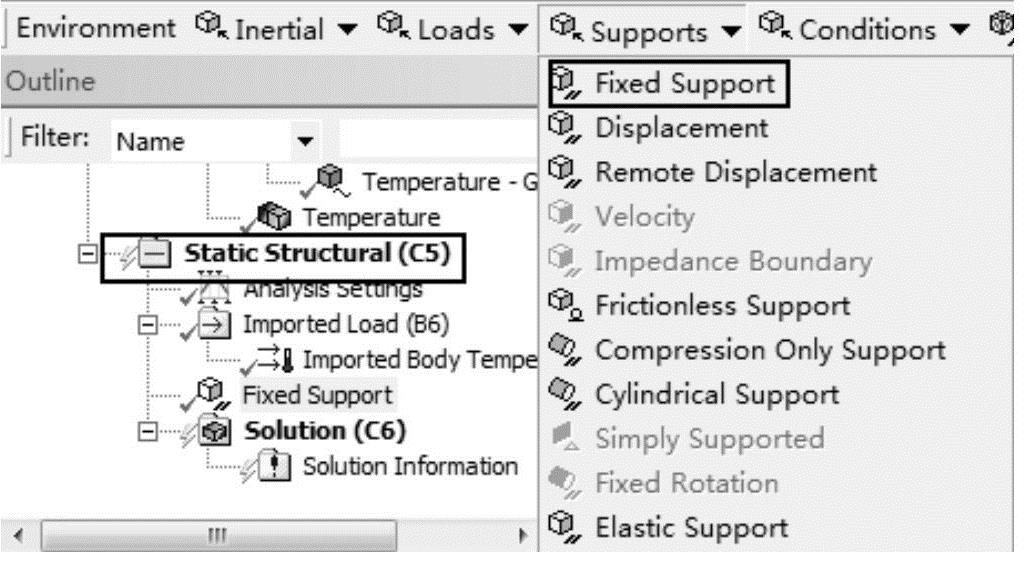The image size is (1026, 562).
Task: Click the Cylindrical Support icon
Action: tap(564, 395)
